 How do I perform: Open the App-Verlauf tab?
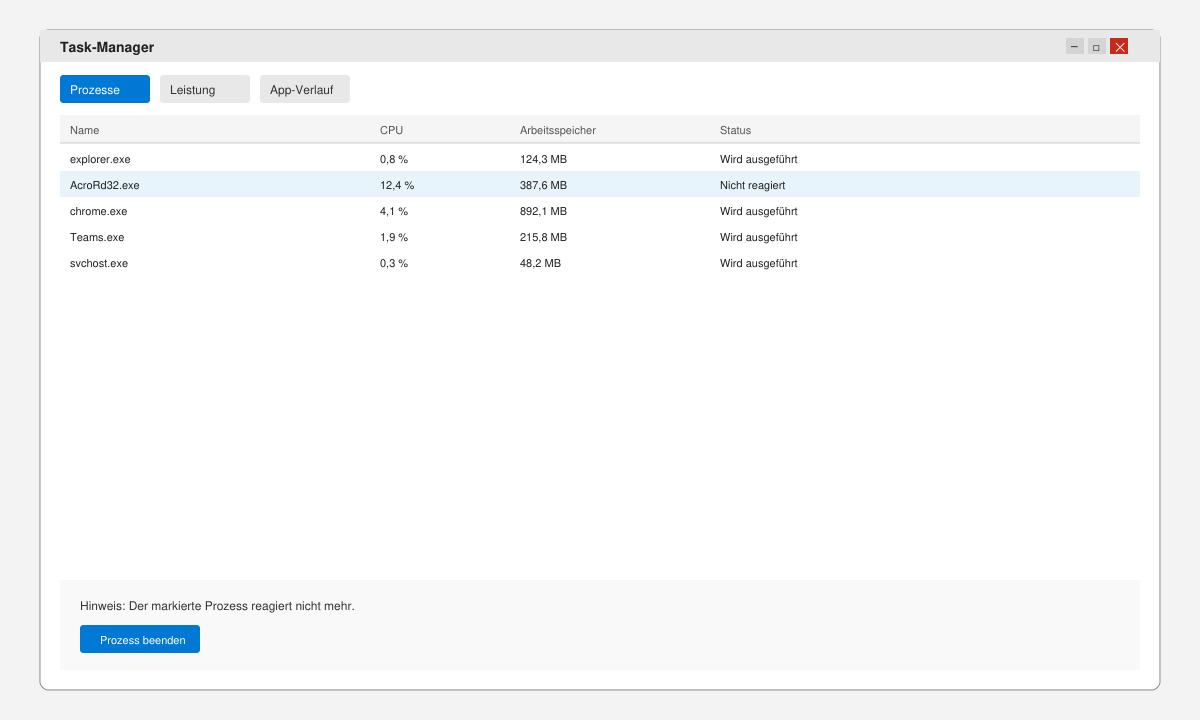click(x=305, y=89)
